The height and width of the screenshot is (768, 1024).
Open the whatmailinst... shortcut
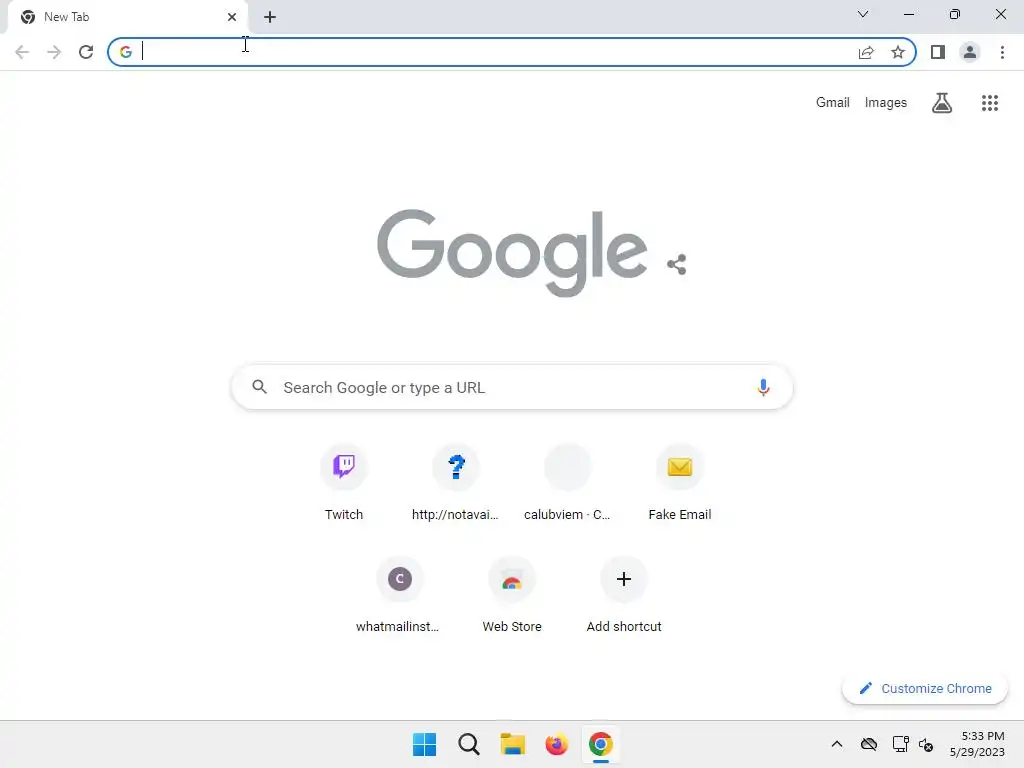(400, 596)
